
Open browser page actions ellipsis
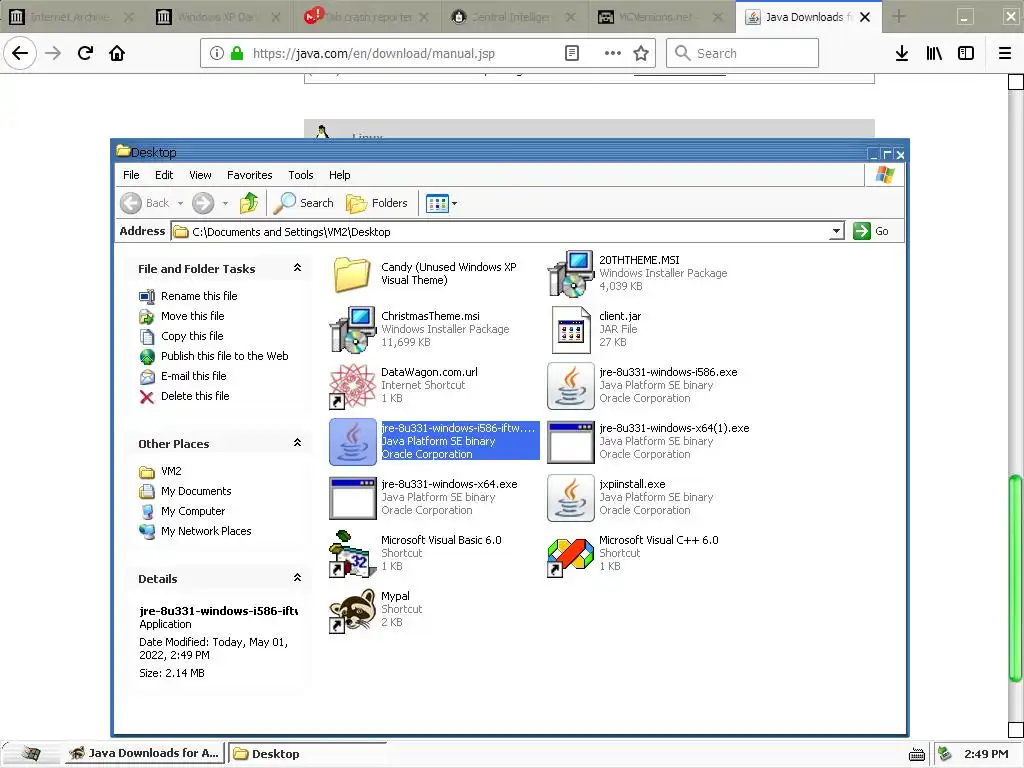click(613, 54)
